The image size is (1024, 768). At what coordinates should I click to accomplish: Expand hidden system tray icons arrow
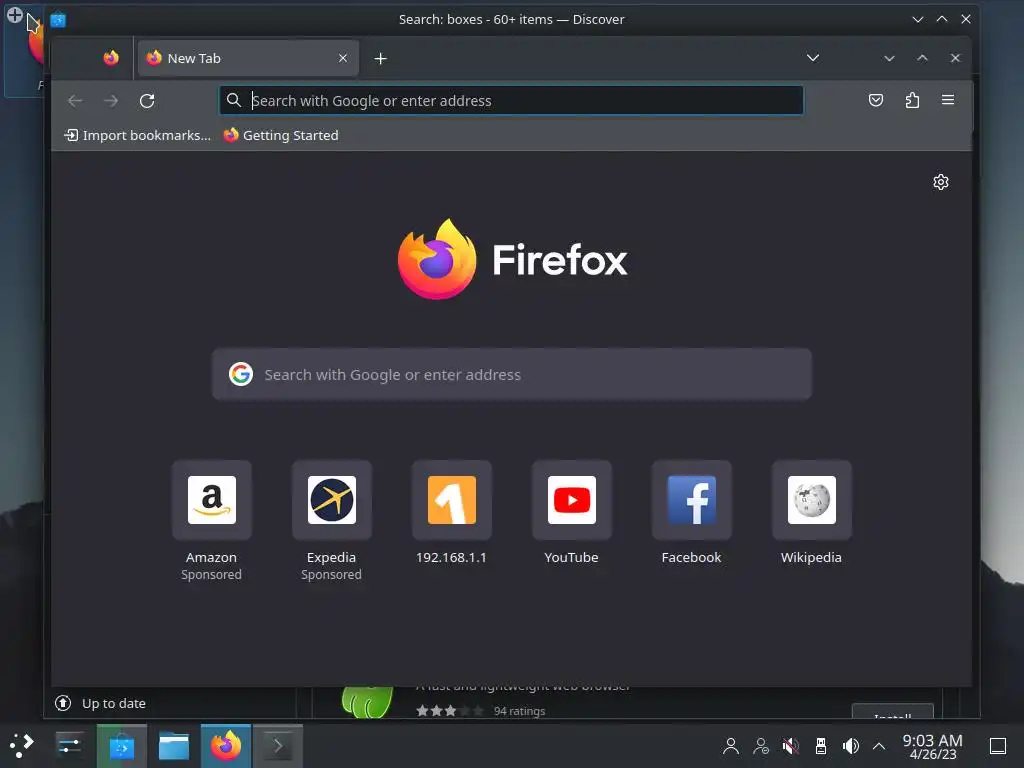point(879,746)
